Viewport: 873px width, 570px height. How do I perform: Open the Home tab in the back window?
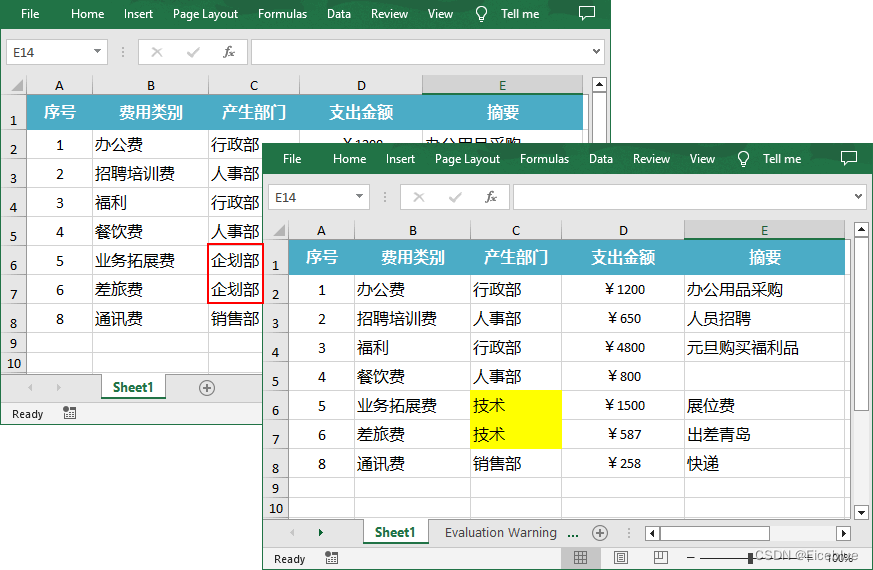(x=87, y=14)
